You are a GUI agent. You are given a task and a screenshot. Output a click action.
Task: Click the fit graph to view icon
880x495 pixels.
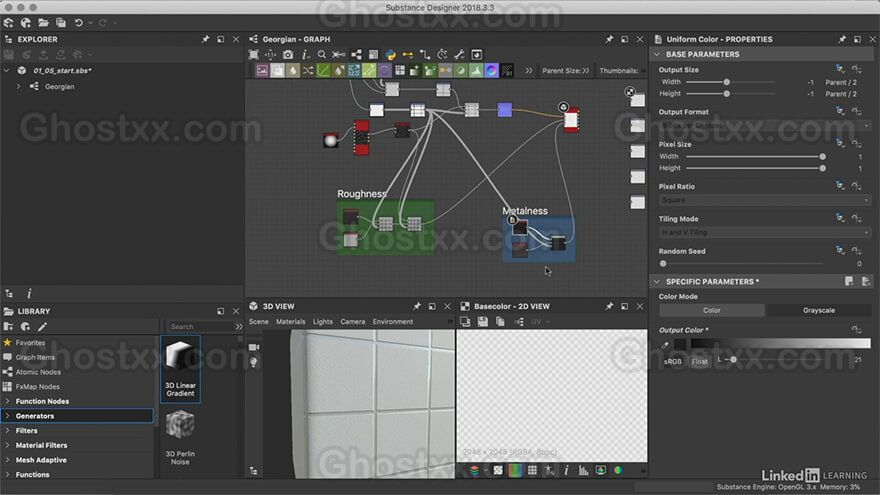point(254,54)
